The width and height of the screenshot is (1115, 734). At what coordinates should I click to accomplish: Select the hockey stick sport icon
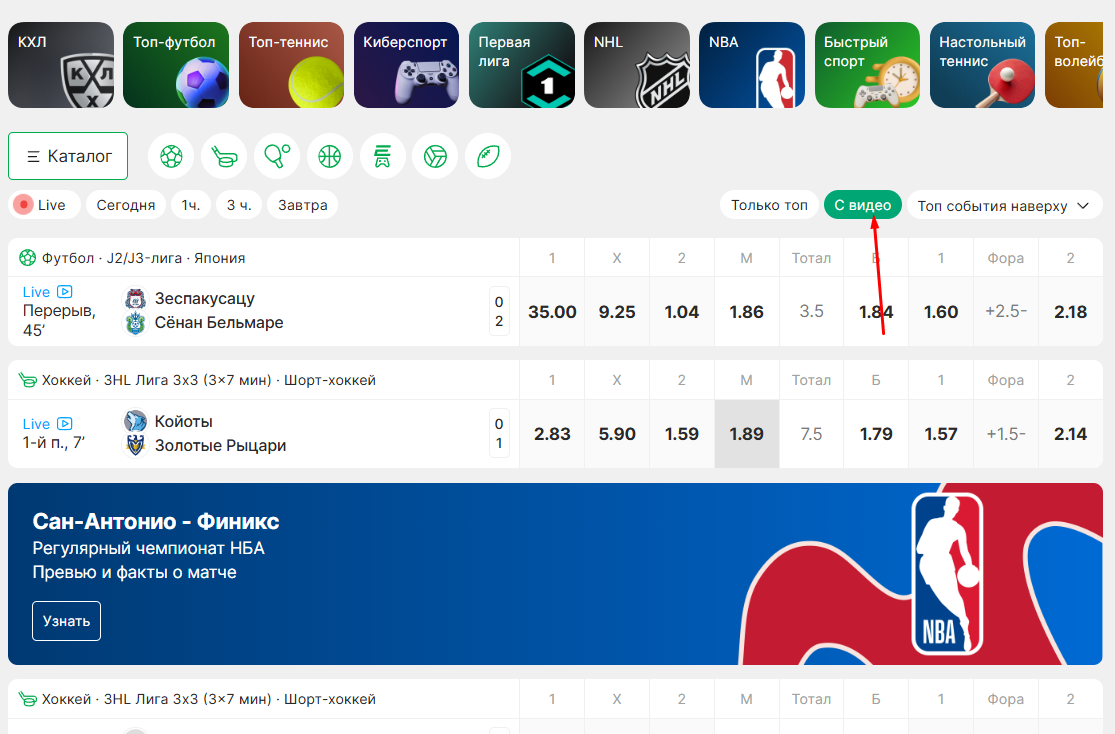coord(224,157)
